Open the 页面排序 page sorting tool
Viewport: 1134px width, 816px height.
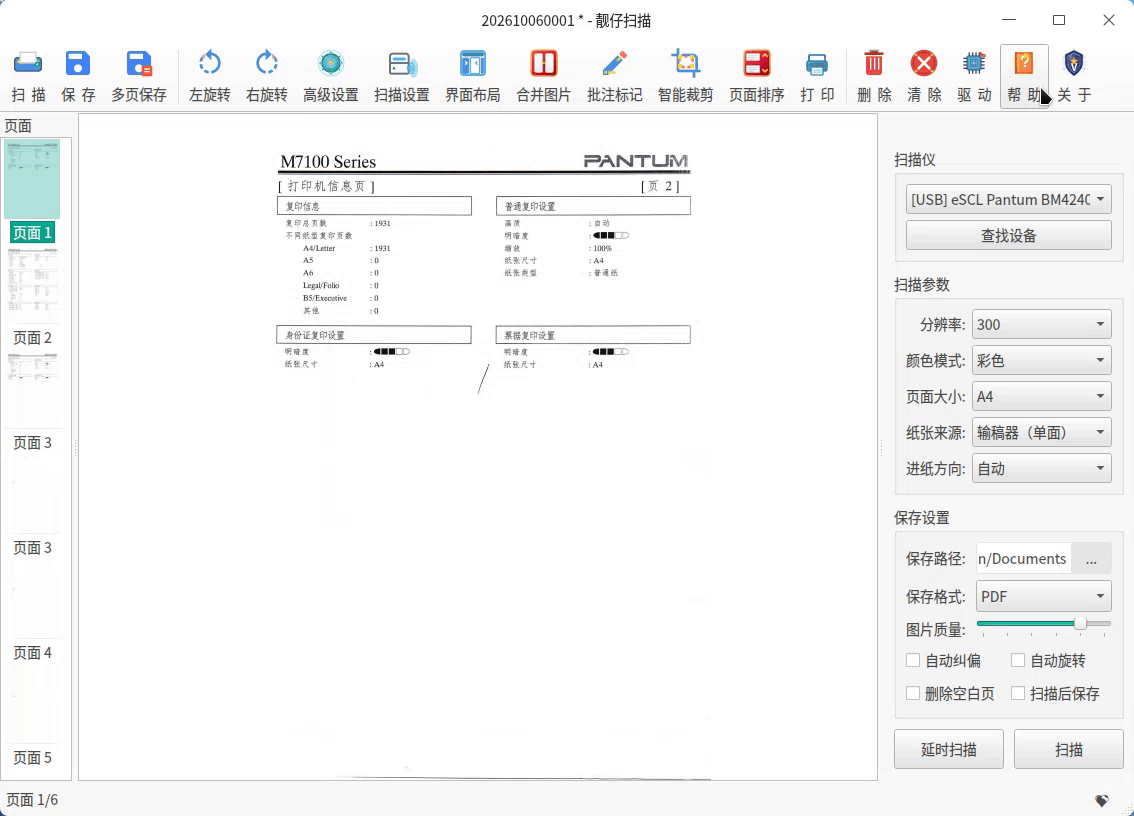(756, 76)
